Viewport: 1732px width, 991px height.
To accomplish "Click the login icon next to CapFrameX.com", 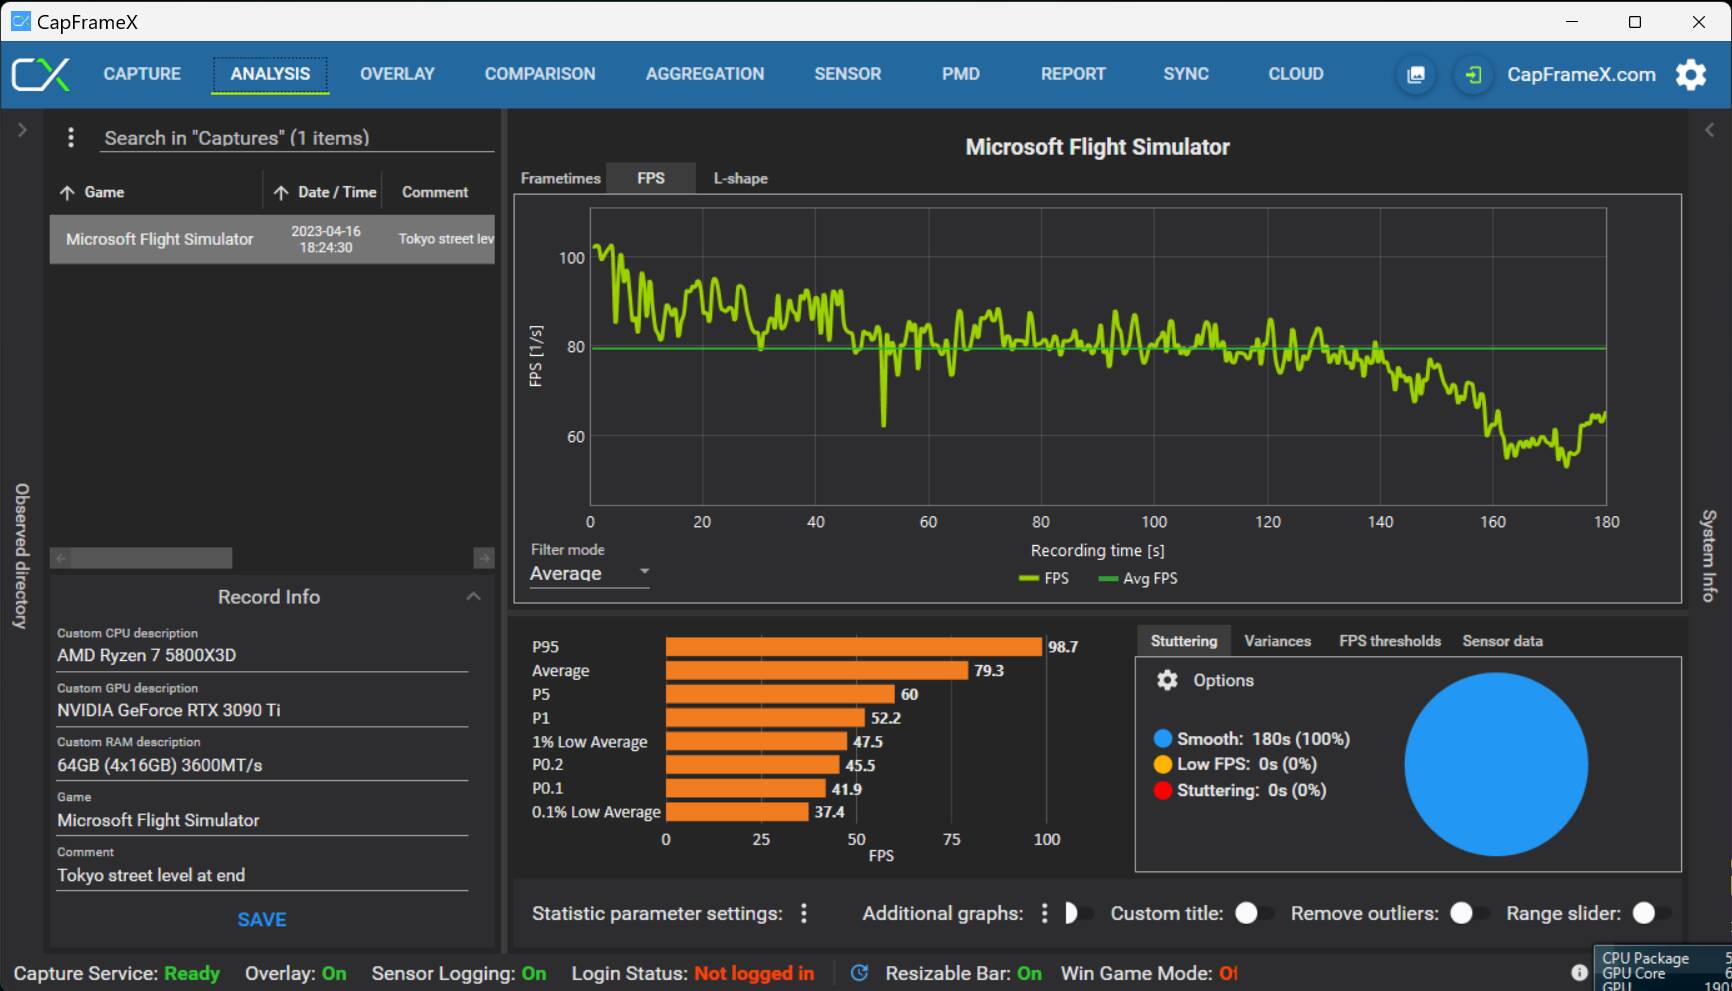I will tap(1473, 74).
